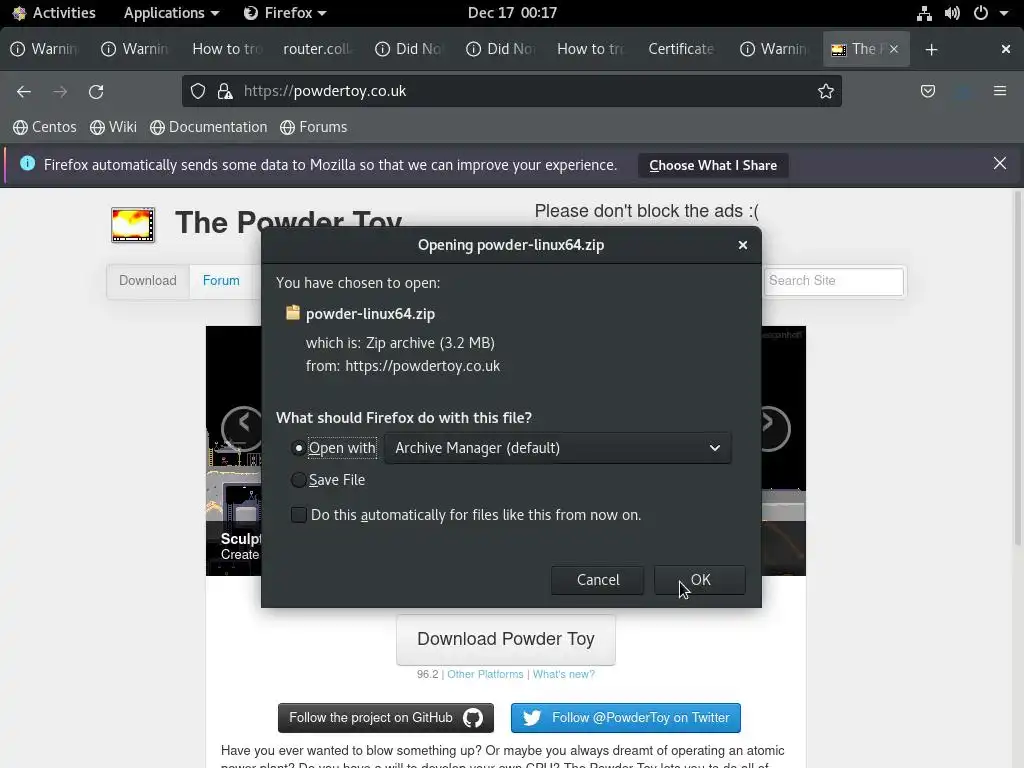Click the Activities overview button
This screenshot has width=1024, height=768.
[54, 13]
